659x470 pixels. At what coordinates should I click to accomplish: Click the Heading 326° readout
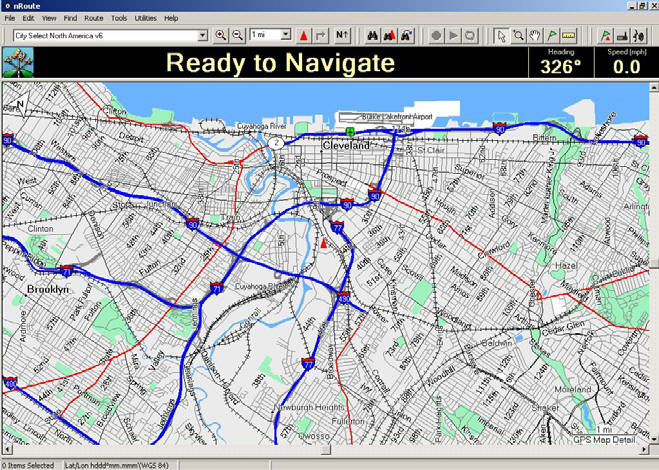pyautogui.click(x=561, y=62)
